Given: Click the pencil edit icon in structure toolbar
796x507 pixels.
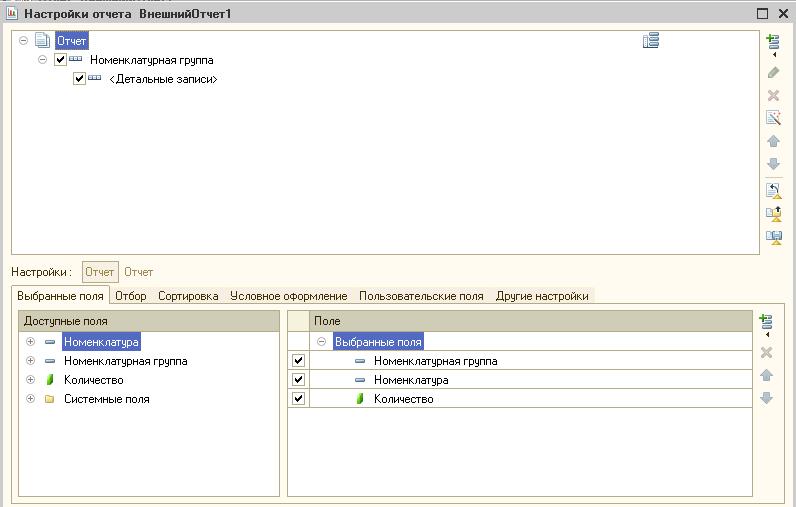Looking at the screenshot, I should 773,73.
